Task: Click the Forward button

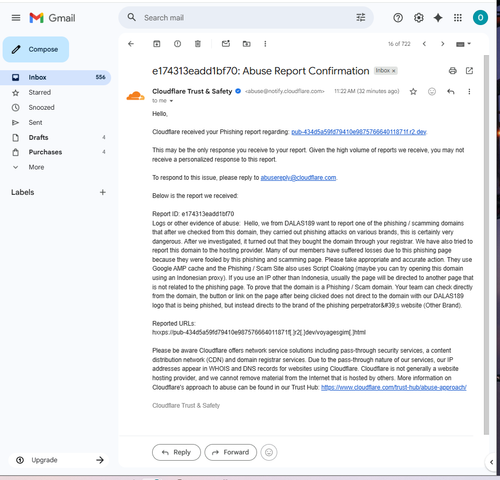Action: (231, 452)
